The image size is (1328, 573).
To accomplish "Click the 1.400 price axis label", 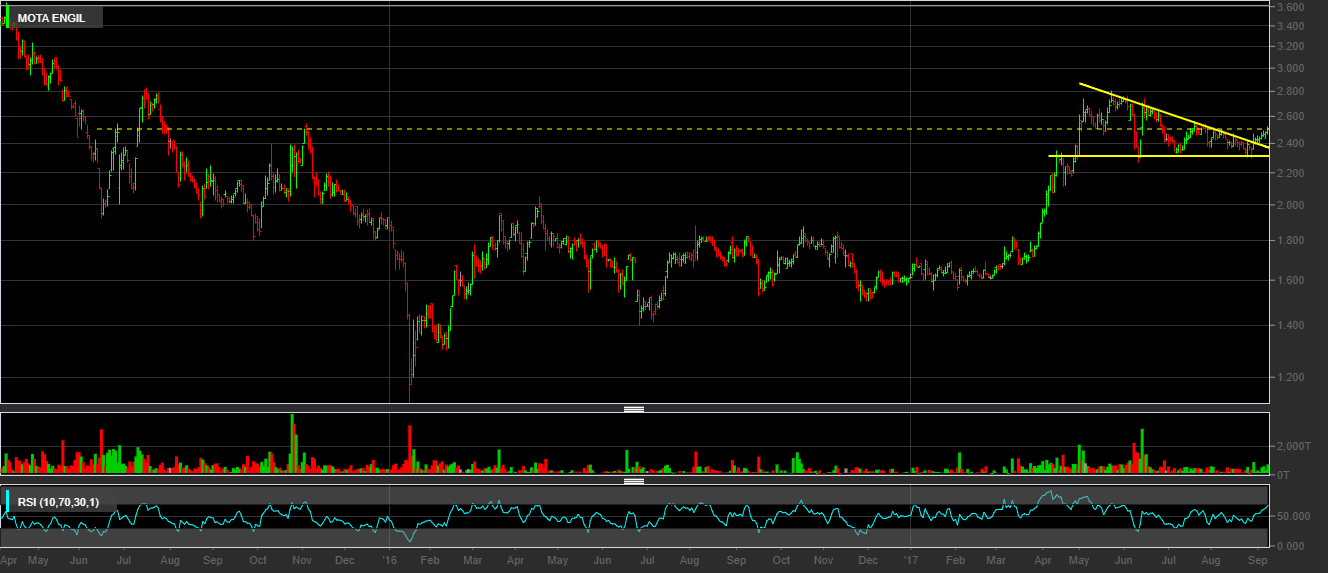I will [1290, 326].
